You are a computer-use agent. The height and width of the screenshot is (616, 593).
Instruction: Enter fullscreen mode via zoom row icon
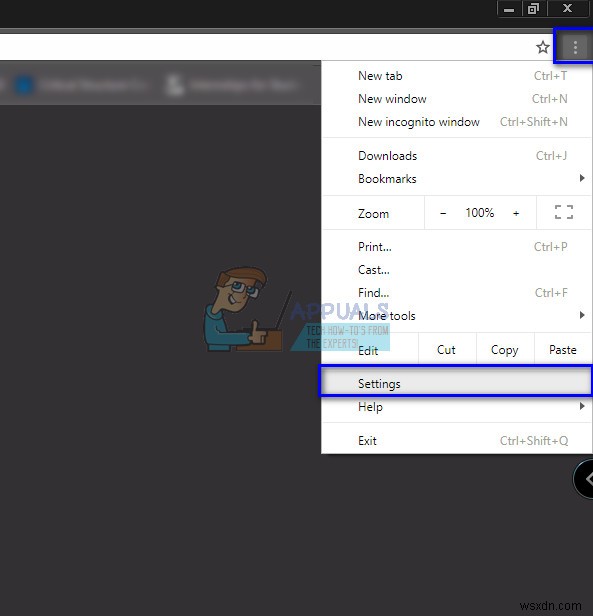click(564, 212)
